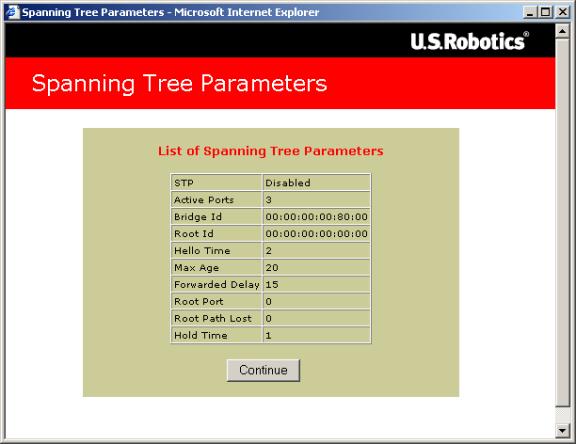Click the Active Ports label cell
Viewport: 576px width, 444px height.
[x=217, y=200]
